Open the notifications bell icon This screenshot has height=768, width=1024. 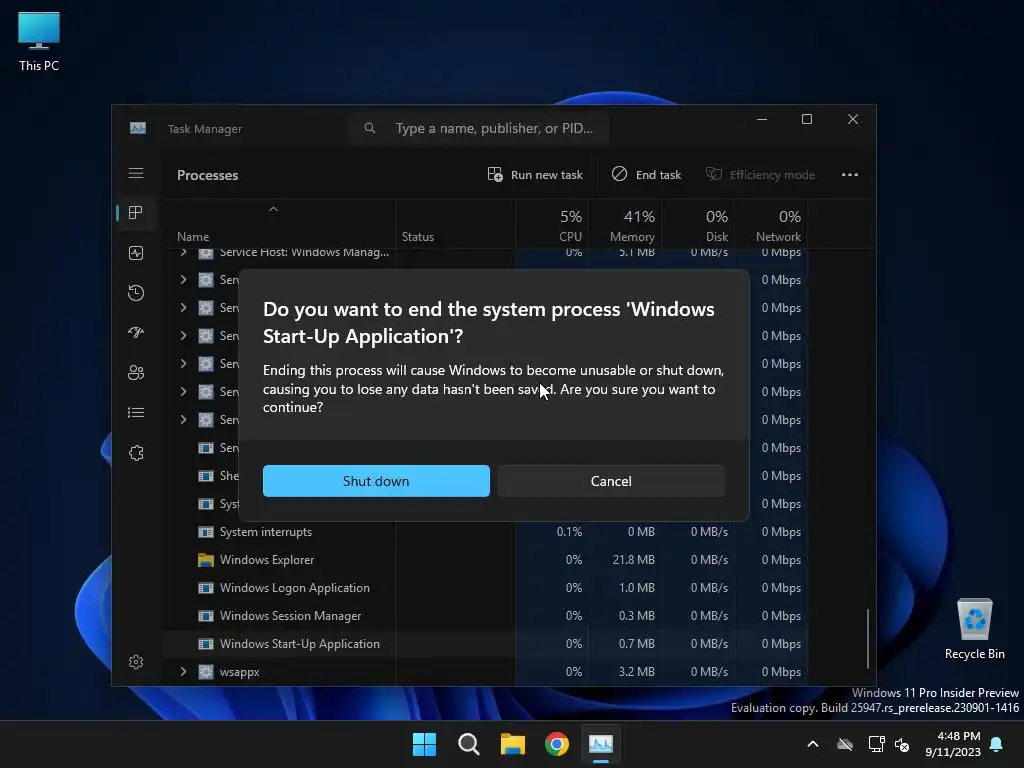tap(997, 744)
